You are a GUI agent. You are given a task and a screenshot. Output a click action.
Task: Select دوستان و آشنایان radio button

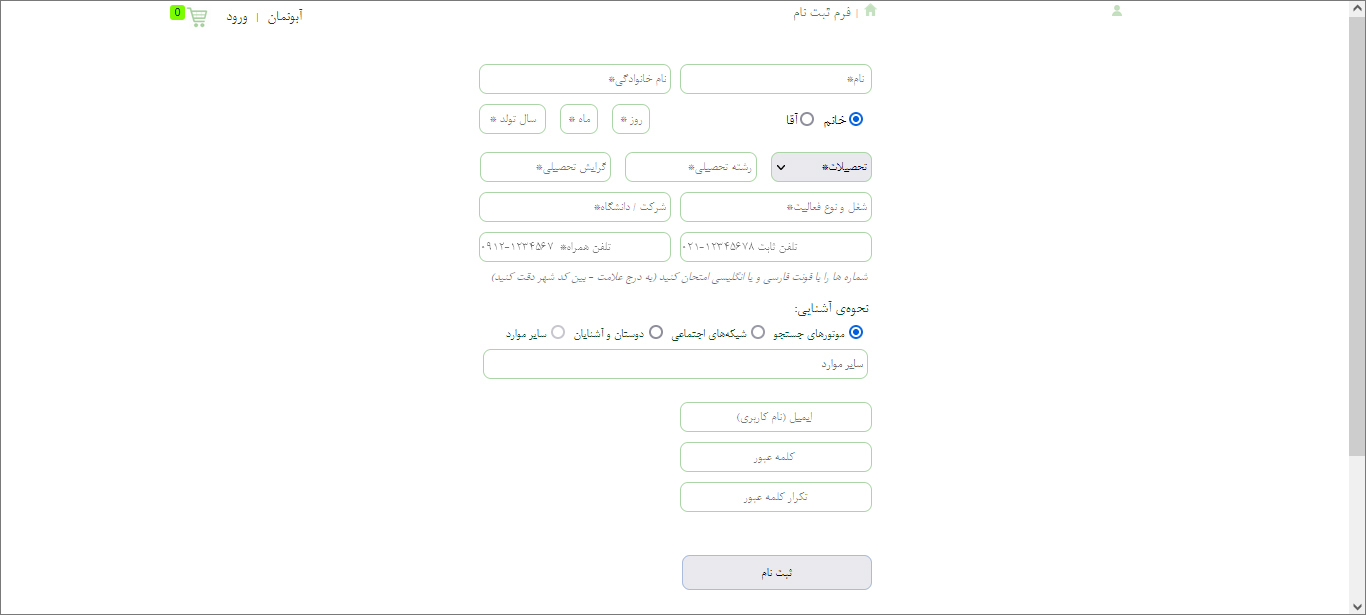[x=656, y=332]
